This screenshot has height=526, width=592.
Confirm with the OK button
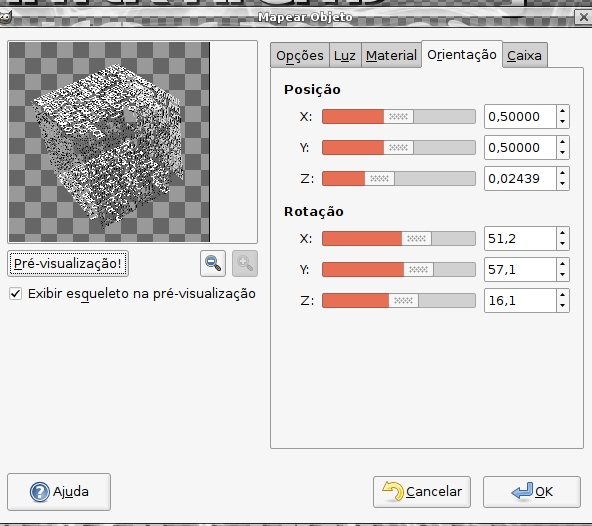click(532, 492)
